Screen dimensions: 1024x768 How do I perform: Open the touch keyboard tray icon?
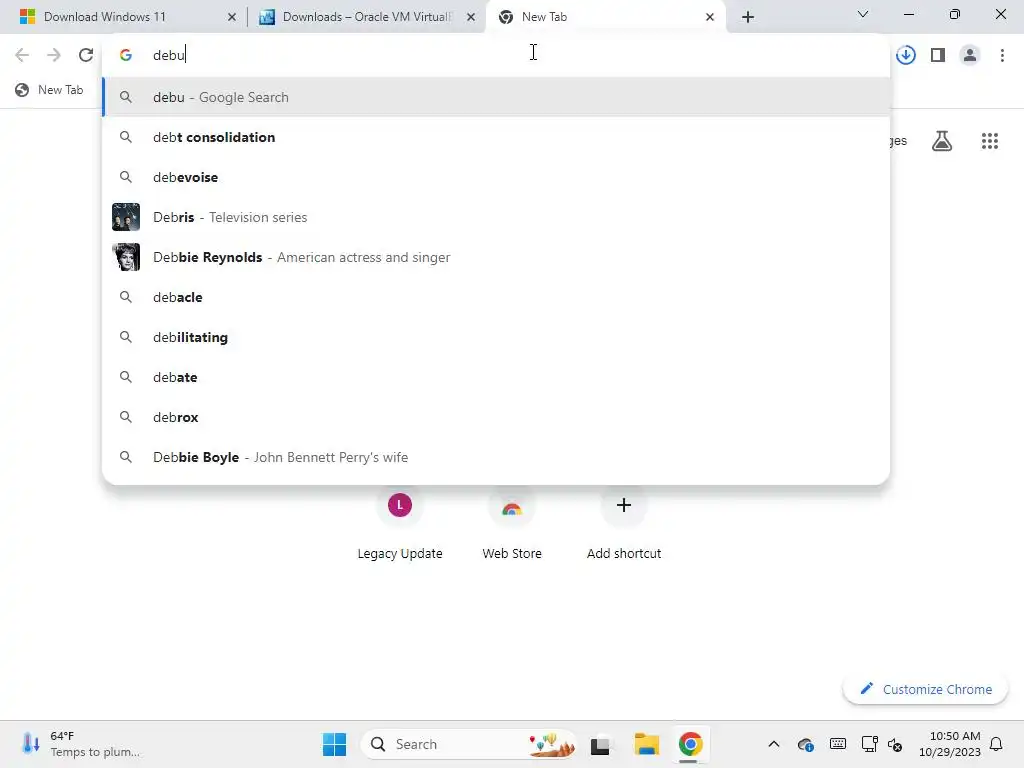click(x=837, y=744)
